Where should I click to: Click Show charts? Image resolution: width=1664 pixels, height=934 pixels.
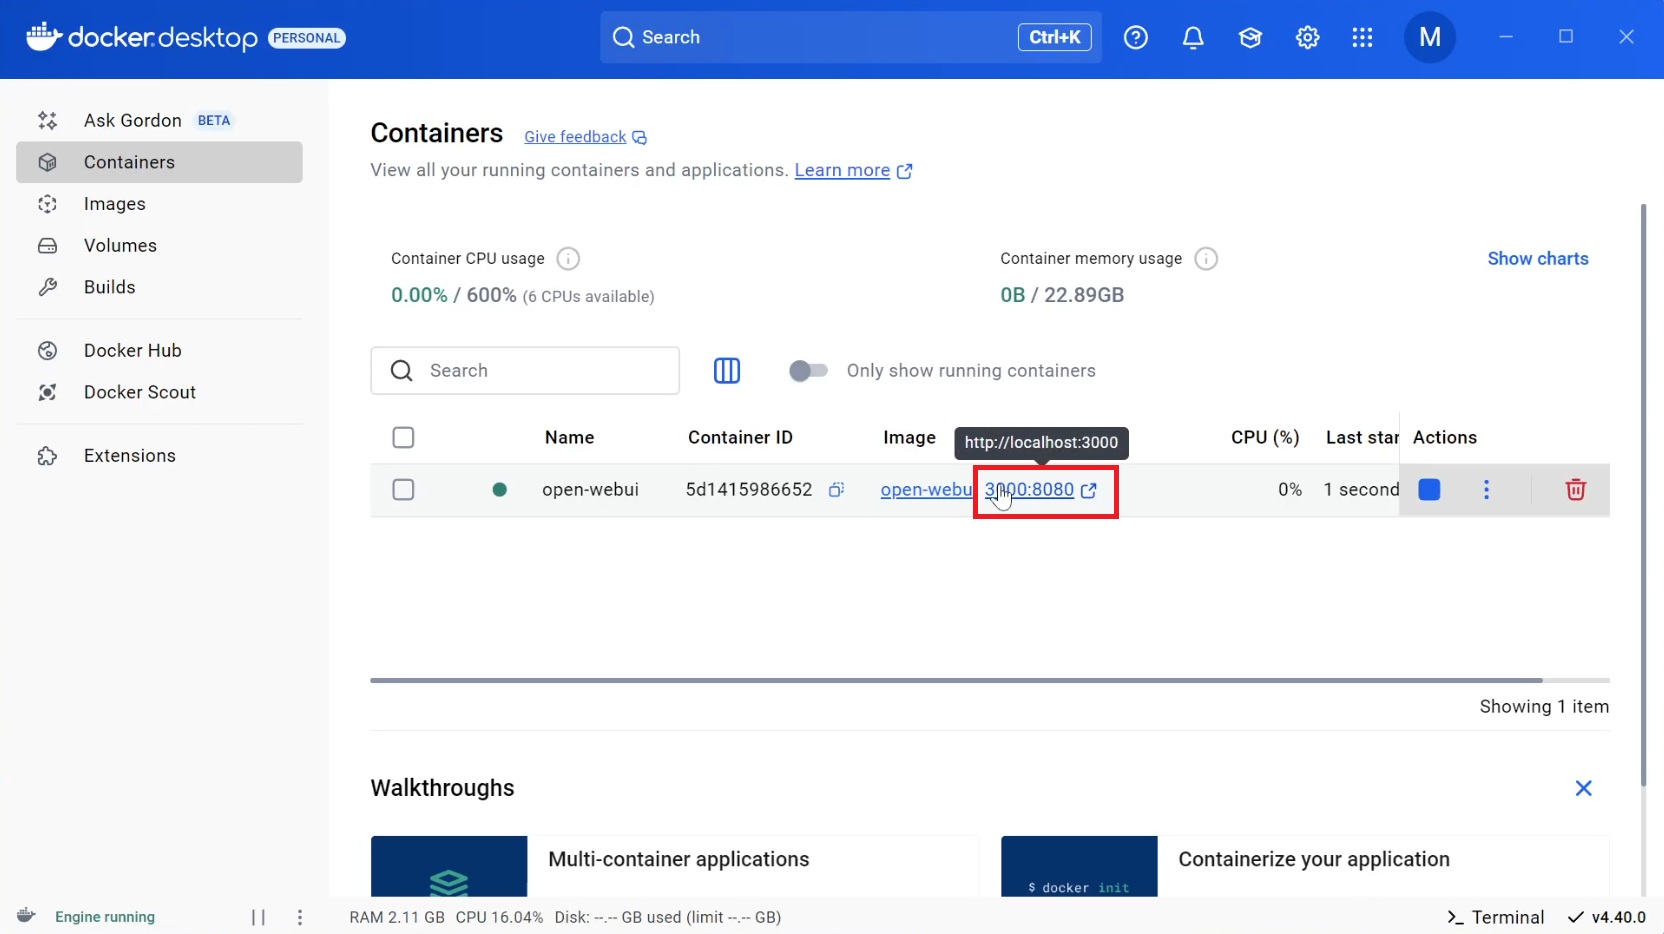pos(1537,259)
